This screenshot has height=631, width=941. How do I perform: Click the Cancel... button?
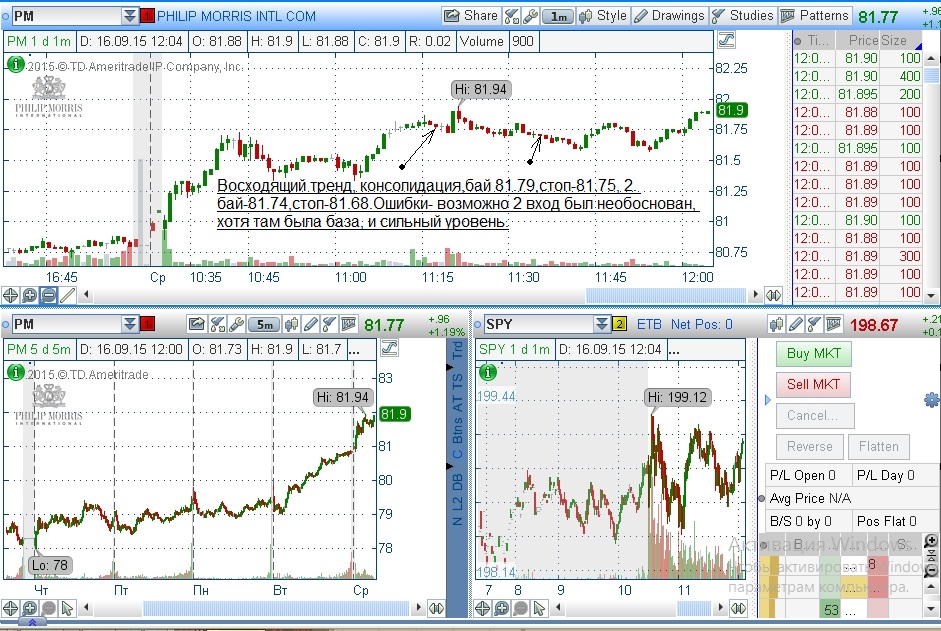(x=815, y=415)
